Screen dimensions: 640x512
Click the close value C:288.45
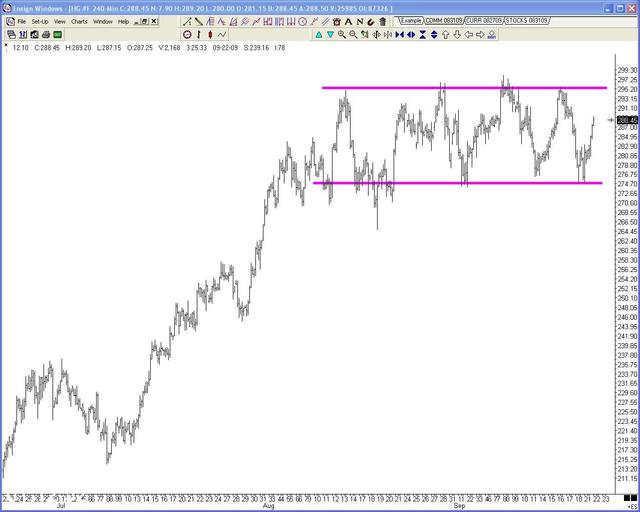pos(47,48)
